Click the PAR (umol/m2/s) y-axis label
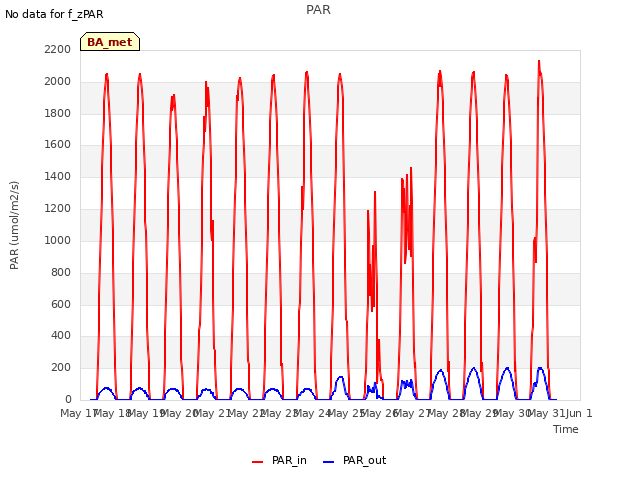 click(x=14, y=225)
